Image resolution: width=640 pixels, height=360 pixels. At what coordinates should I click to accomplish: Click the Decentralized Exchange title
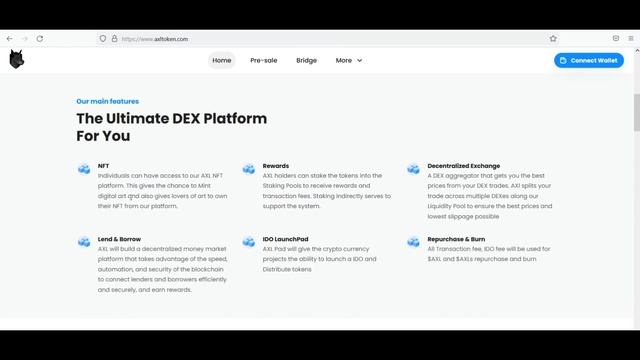pyautogui.click(x=464, y=166)
